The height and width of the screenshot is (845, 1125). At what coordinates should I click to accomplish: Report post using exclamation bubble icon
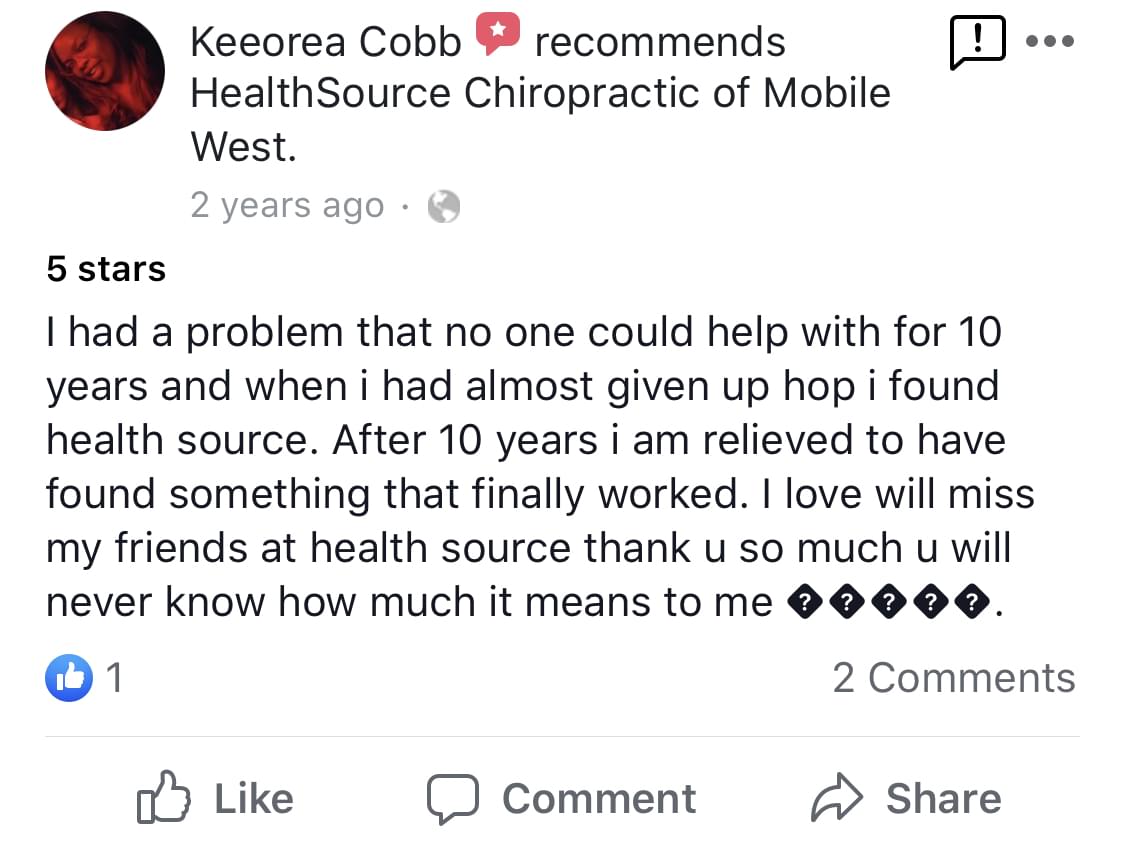coord(977,45)
